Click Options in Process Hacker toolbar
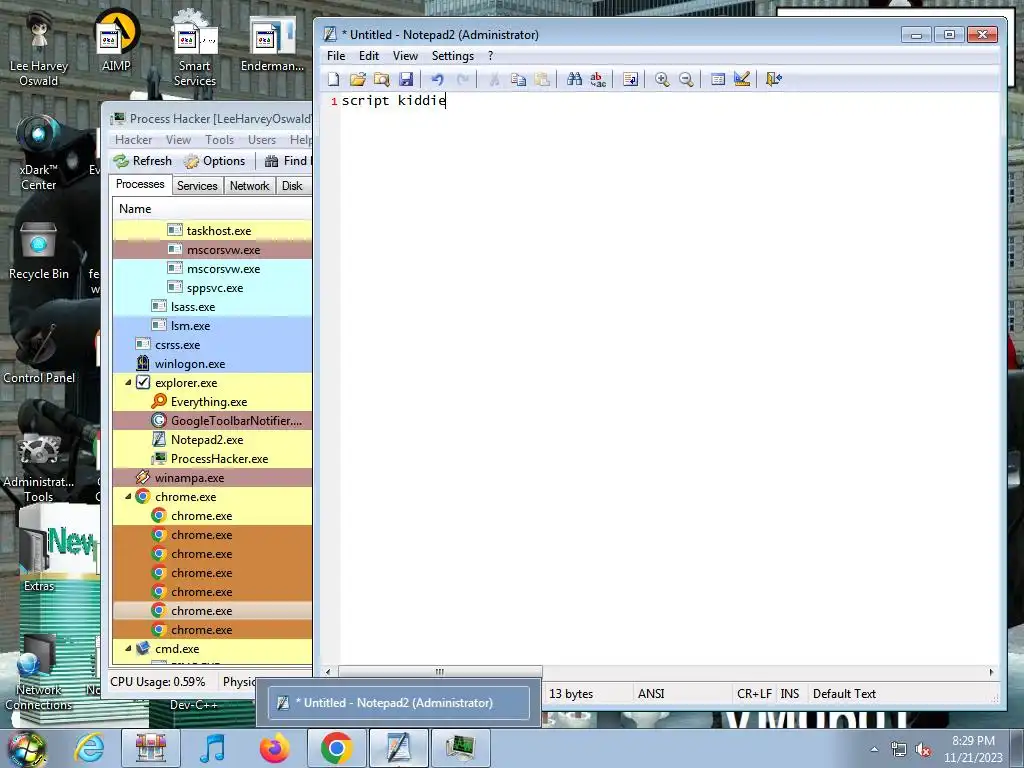This screenshot has width=1024, height=768. click(215, 161)
